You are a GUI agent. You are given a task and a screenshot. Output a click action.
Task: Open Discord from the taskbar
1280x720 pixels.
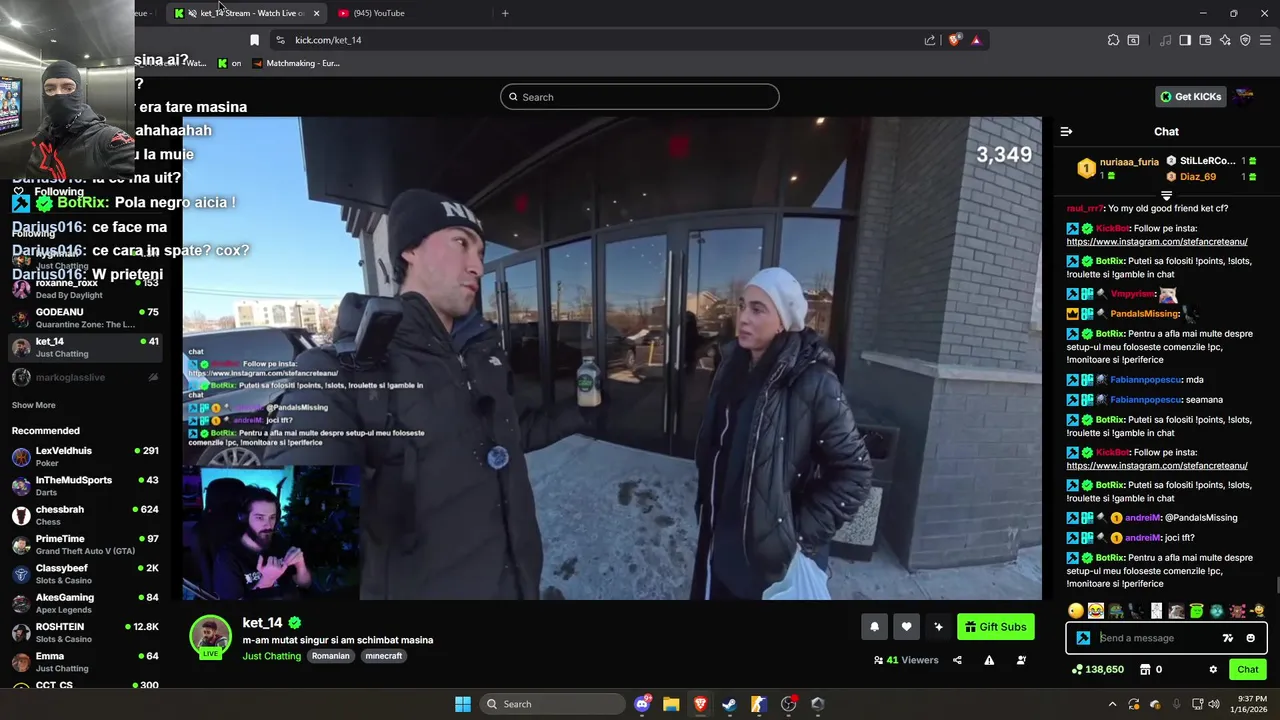click(x=642, y=704)
